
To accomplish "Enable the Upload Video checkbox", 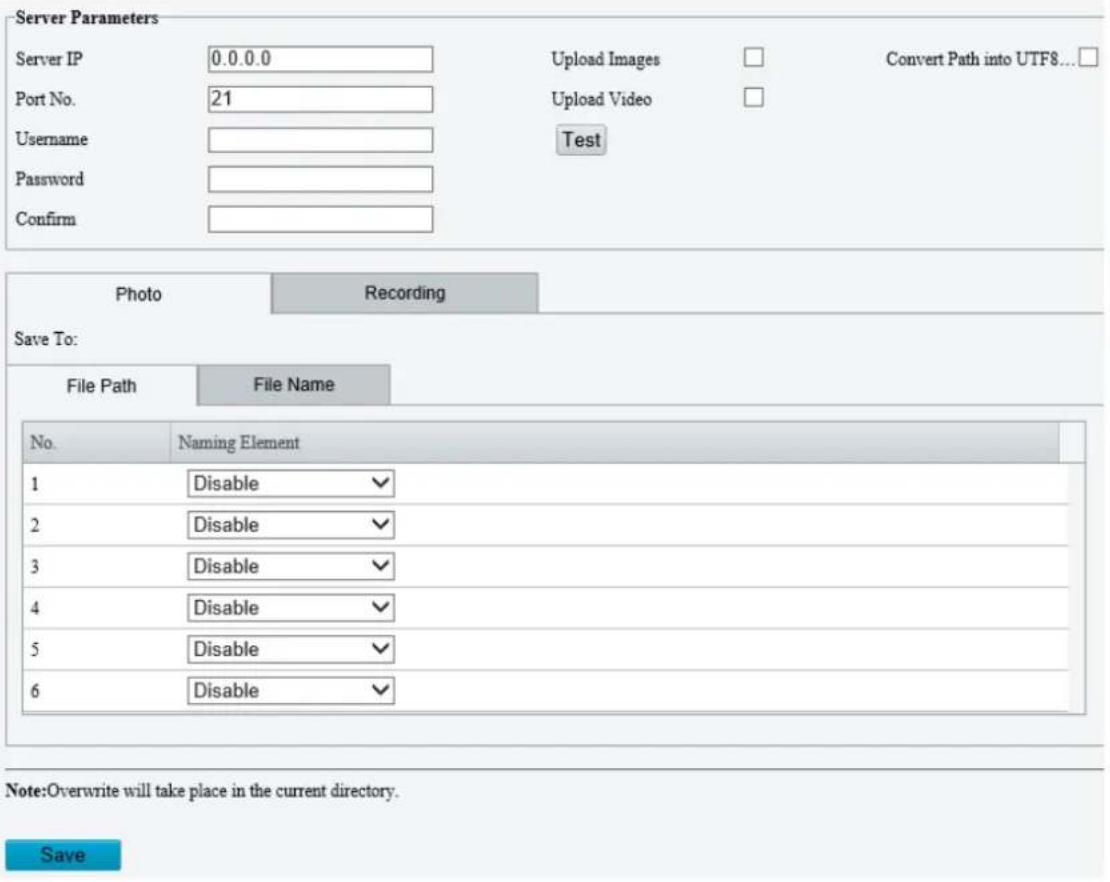I will click(753, 97).
